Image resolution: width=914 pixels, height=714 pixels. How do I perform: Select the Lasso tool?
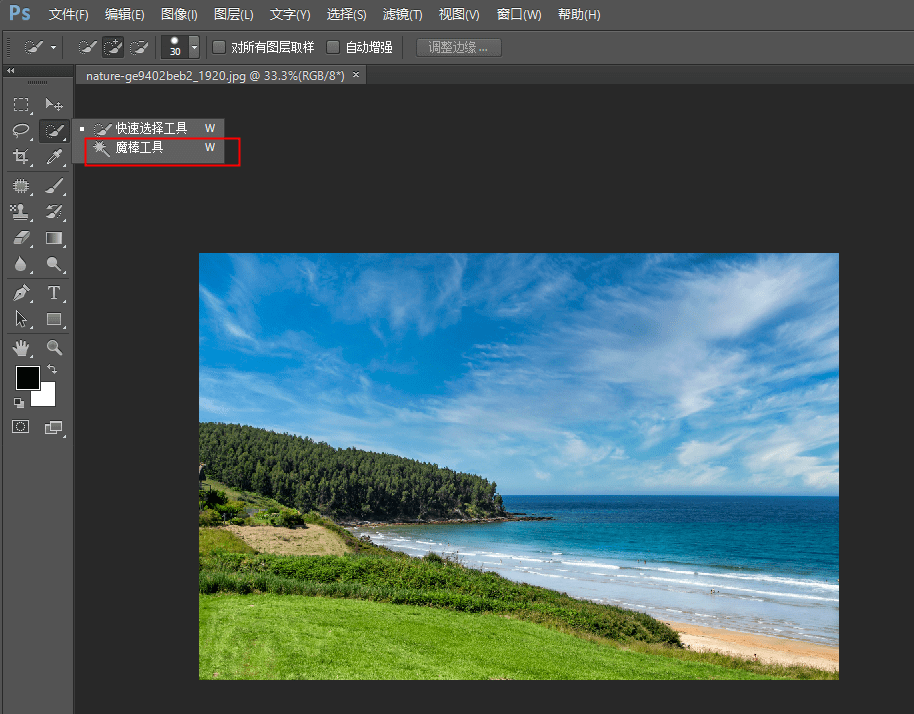(21, 131)
